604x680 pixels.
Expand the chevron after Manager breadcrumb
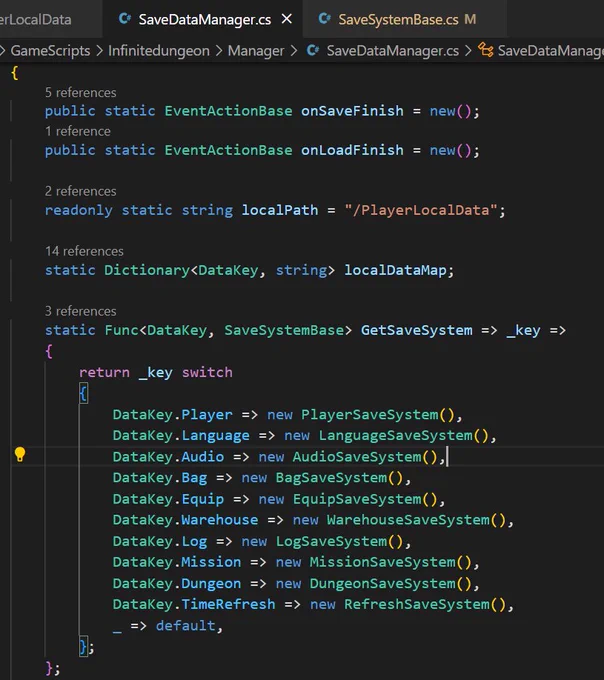point(294,51)
